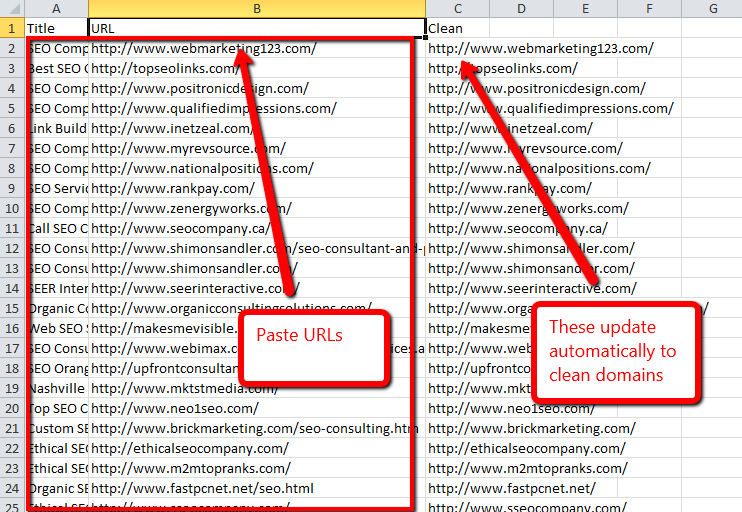The width and height of the screenshot is (742, 512).
Task: Click cell B4 positronicdesign.com URL
Action: point(257,88)
